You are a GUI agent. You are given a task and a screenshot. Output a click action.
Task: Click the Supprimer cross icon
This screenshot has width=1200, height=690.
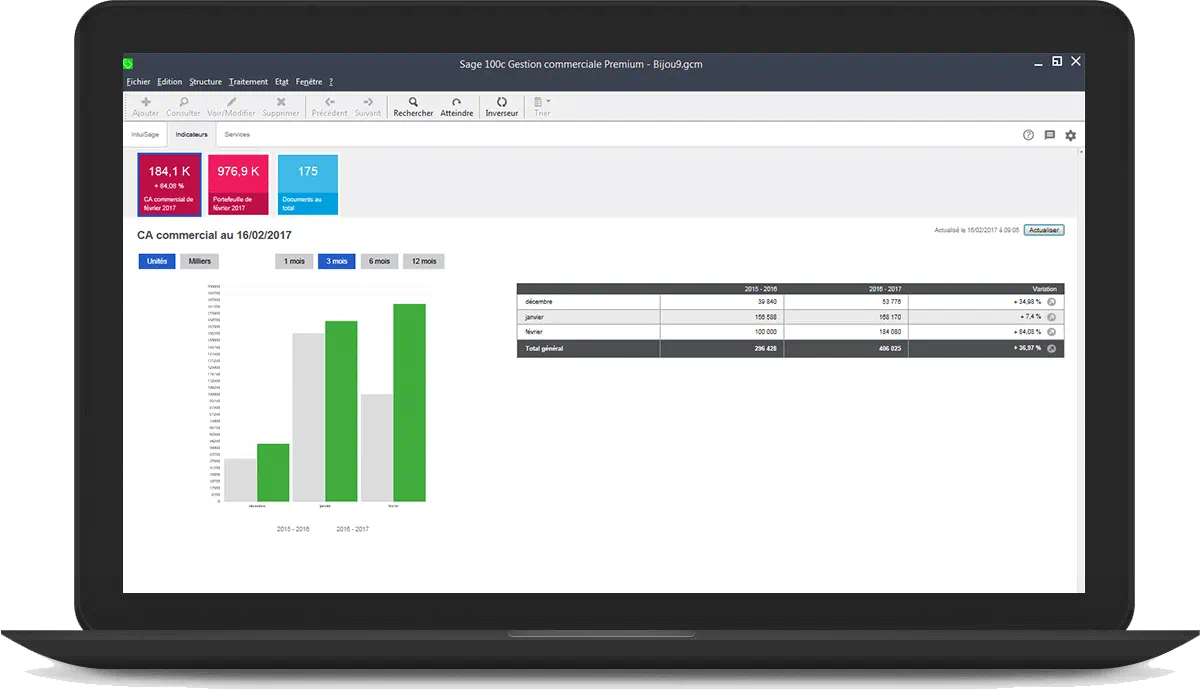click(281, 102)
